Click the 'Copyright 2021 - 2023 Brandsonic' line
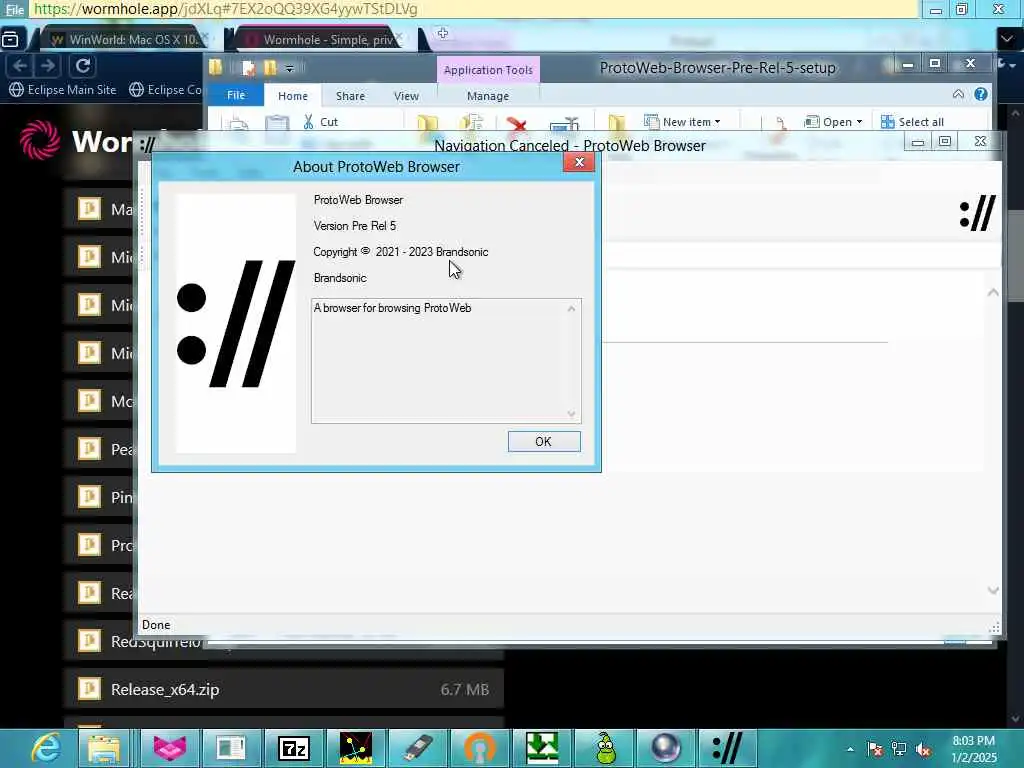Image resolution: width=1024 pixels, height=768 pixels. click(400, 252)
